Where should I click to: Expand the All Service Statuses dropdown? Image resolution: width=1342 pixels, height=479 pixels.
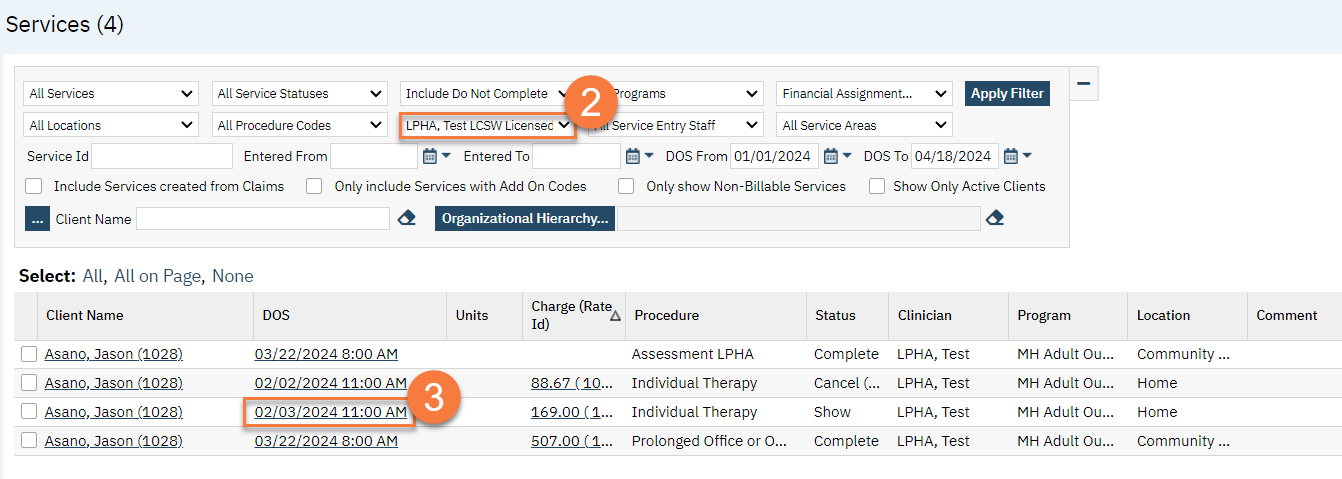299,94
